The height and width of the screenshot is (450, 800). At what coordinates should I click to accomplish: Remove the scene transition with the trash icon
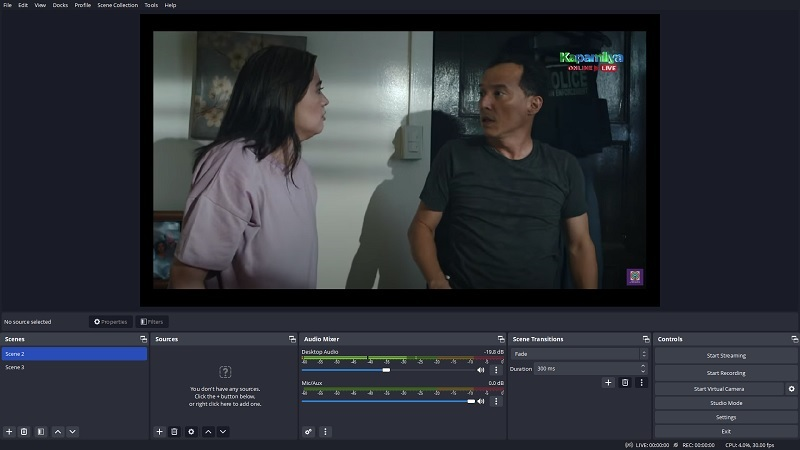click(625, 382)
